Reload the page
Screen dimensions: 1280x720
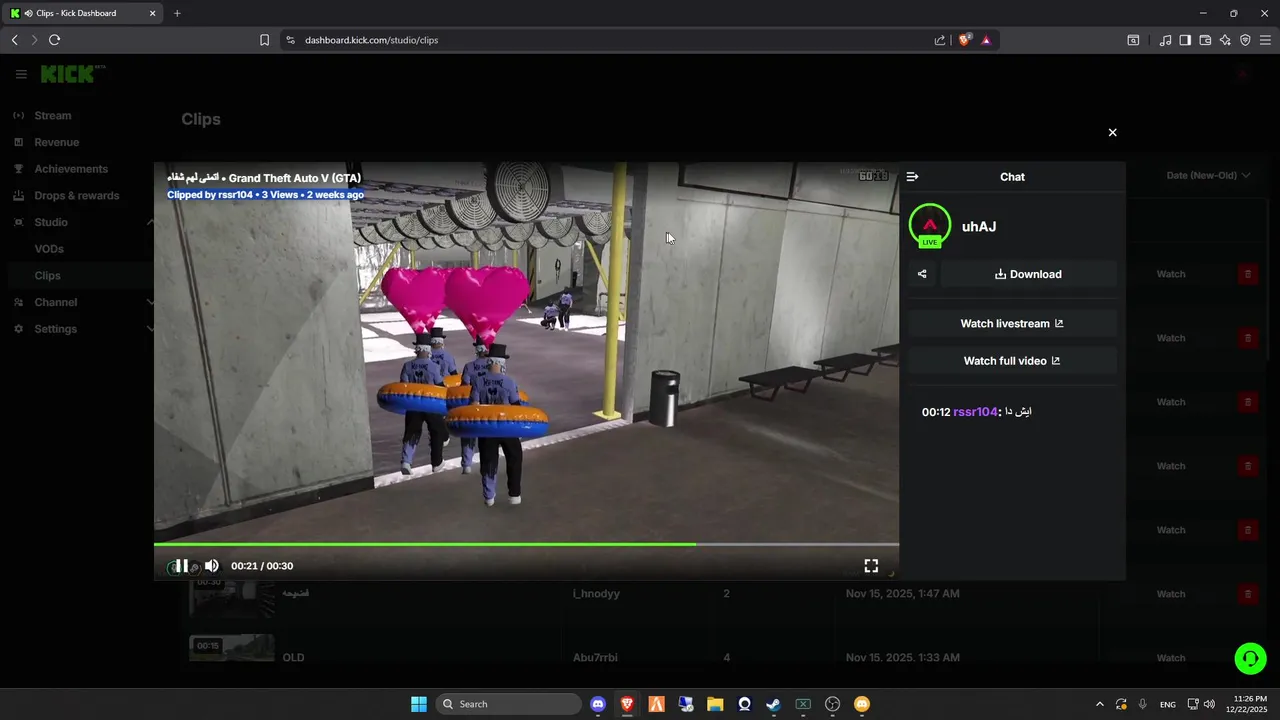pyautogui.click(x=54, y=40)
